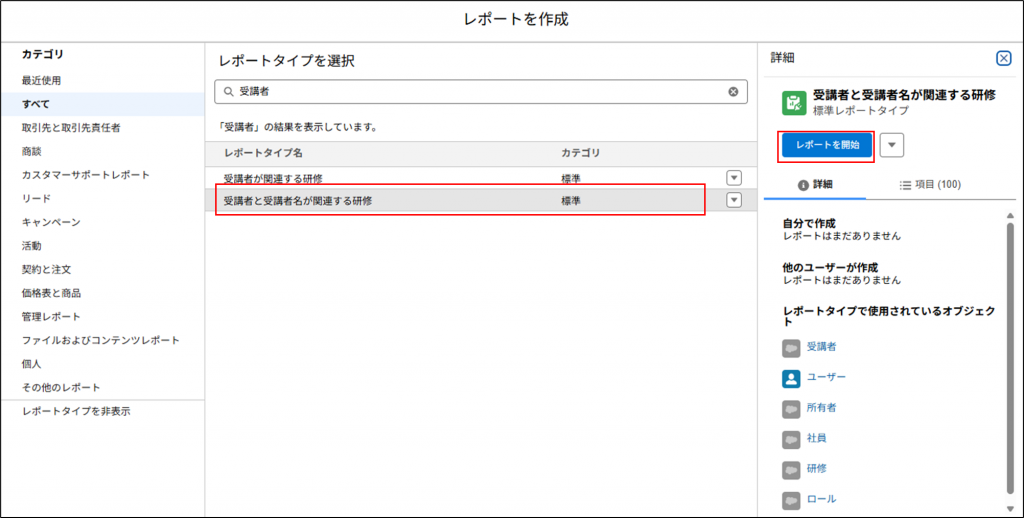The image size is (1024, 518).
Task: Open row menu for 受講者が関連する研修
Action: pos(733,178)
